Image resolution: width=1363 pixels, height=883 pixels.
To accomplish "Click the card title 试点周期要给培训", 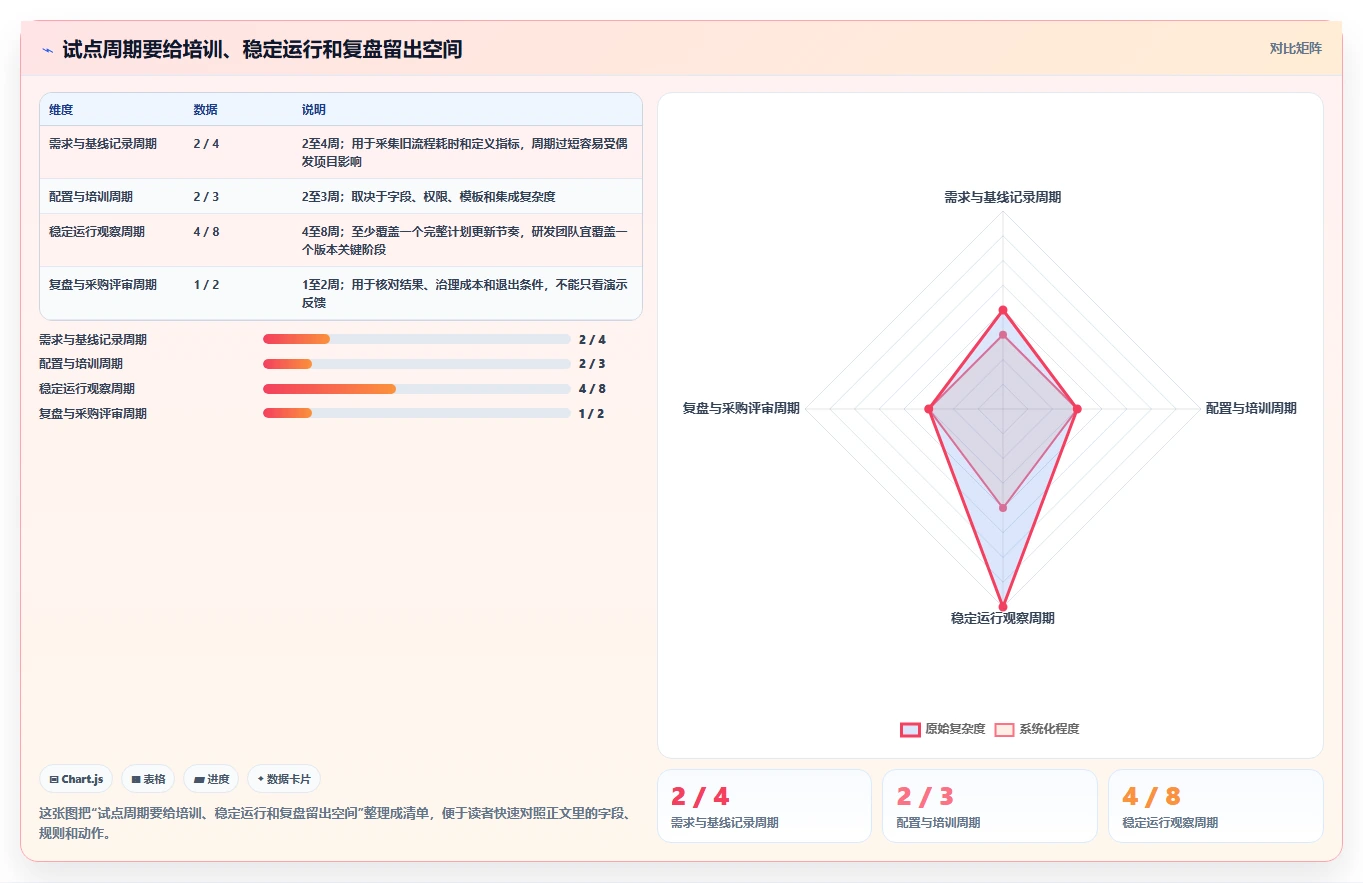I will (x=262, y=49).
